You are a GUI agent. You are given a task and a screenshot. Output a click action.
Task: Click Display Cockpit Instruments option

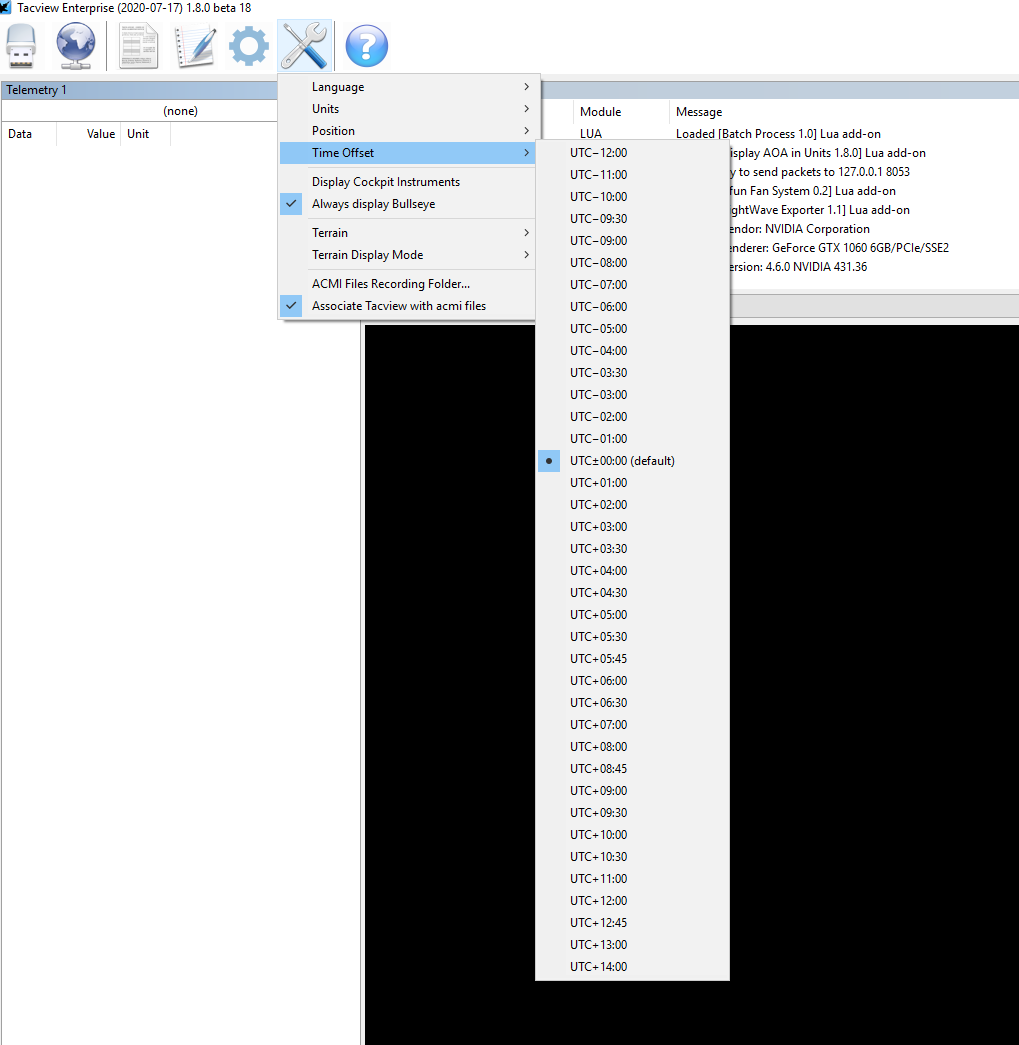(407, 182)
